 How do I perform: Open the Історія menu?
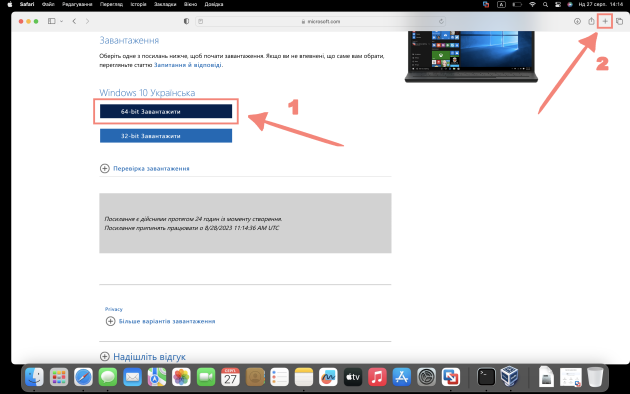[x=138, y=4]
